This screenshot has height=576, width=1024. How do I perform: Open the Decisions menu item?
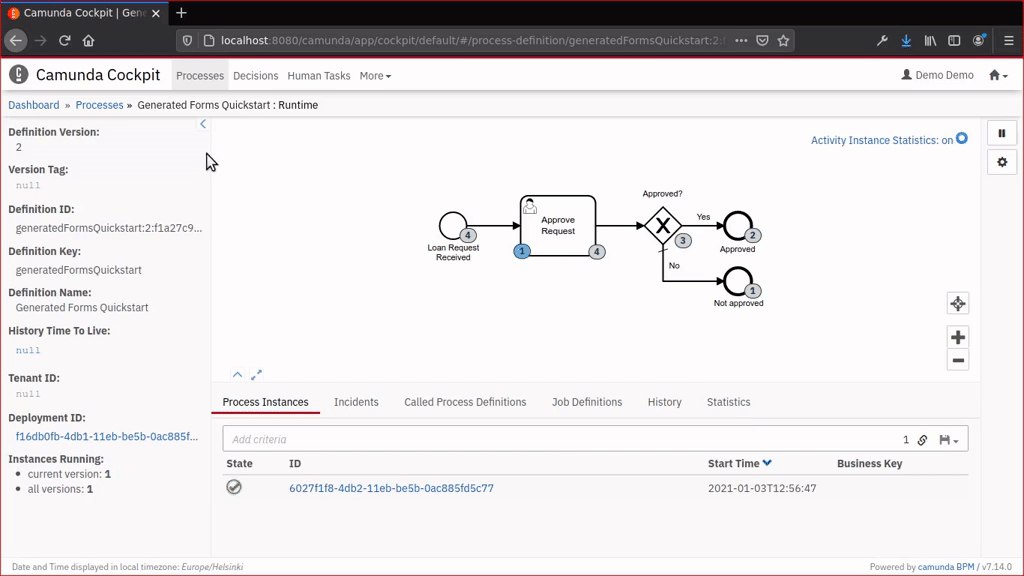coord(255,76)
